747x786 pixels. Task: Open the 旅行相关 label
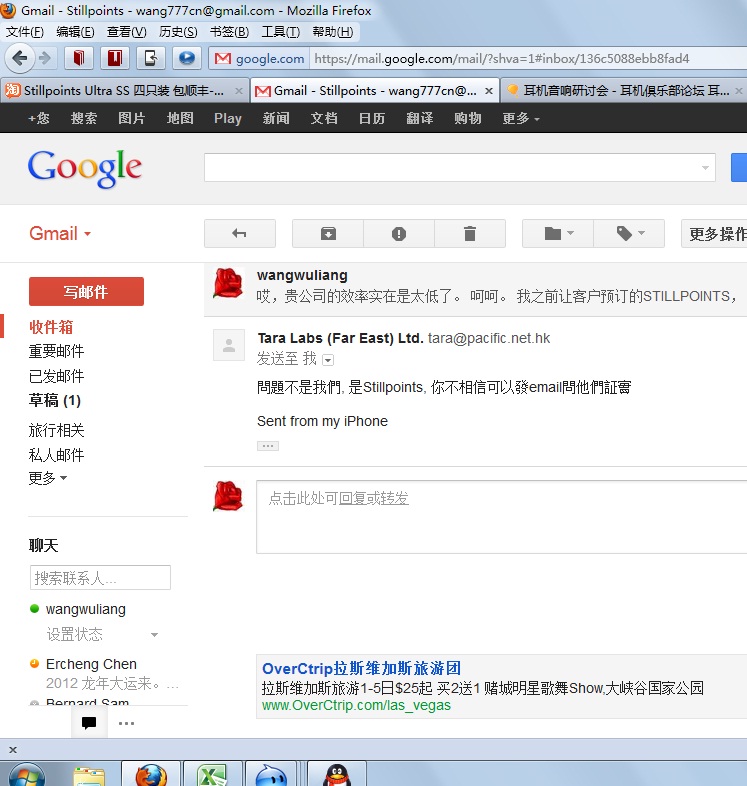click(x=56, y=430)
